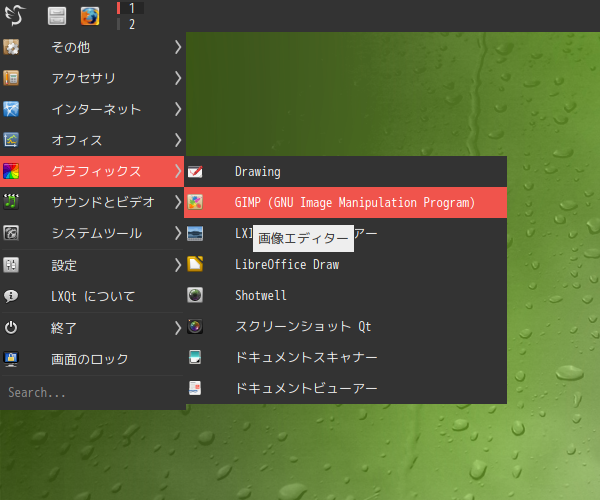Click the GIMP app icon
This screenshot has height=500, width=600.
(195, 202)
